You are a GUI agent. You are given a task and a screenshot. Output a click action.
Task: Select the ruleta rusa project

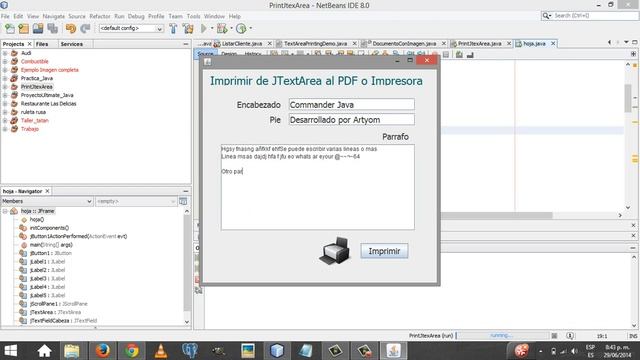click(33, 112)
